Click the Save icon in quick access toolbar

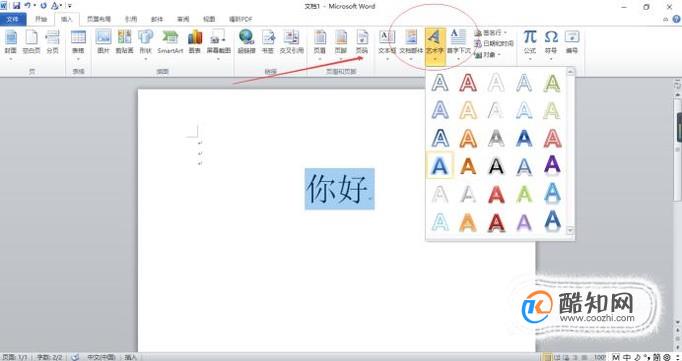click(x=16, y=6)
